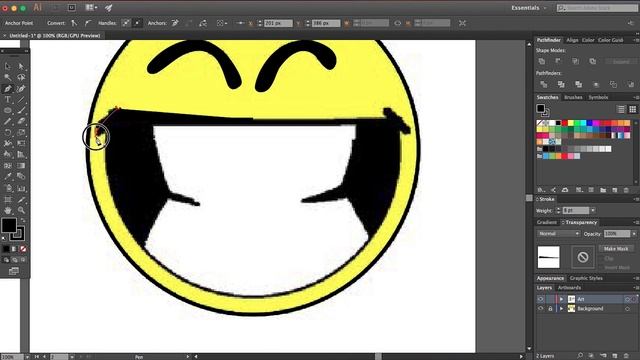Click the Expand button in Pathfinder
The width and height of the screenshot is (640, 360).
(621, 62)
